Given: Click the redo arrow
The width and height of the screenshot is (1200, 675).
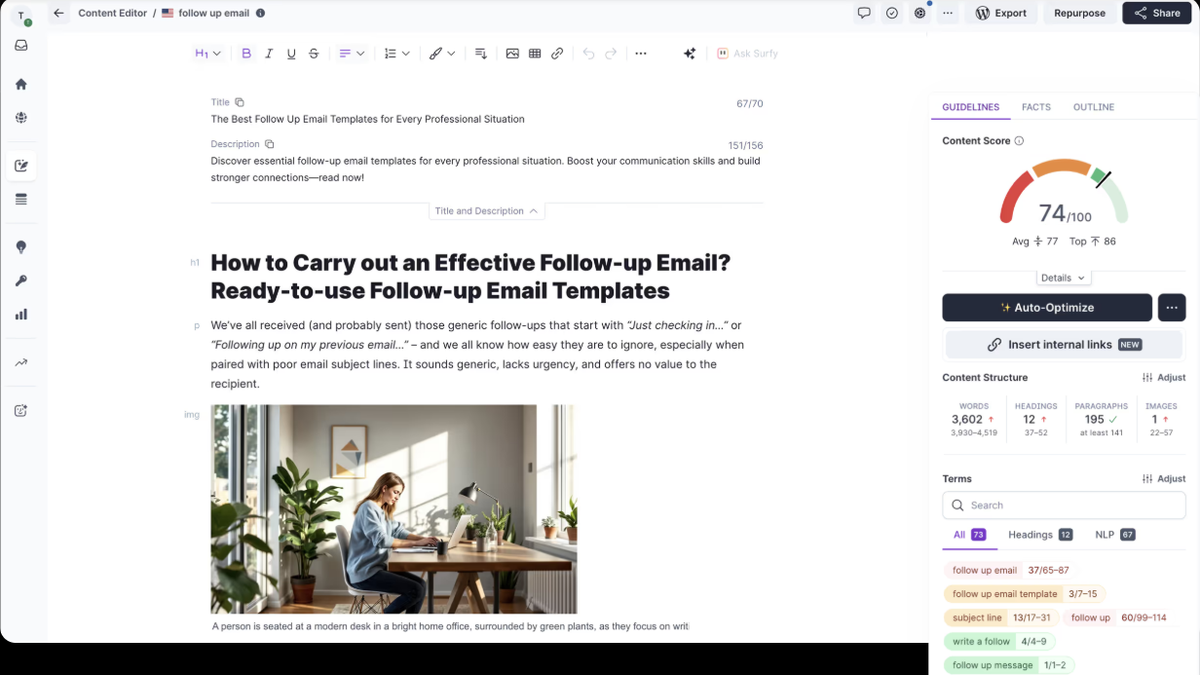Looking at the screenshot, I should point(611,53).
